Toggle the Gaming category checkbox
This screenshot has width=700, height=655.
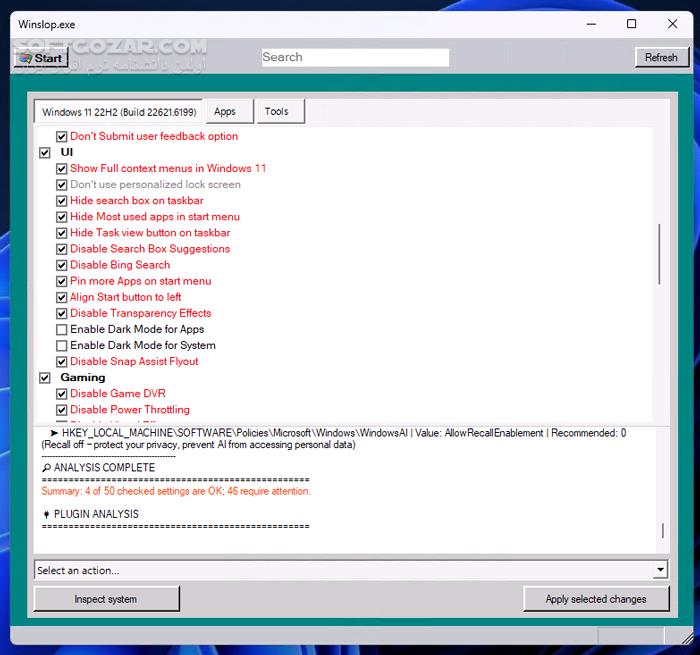(x=45, y=378)
